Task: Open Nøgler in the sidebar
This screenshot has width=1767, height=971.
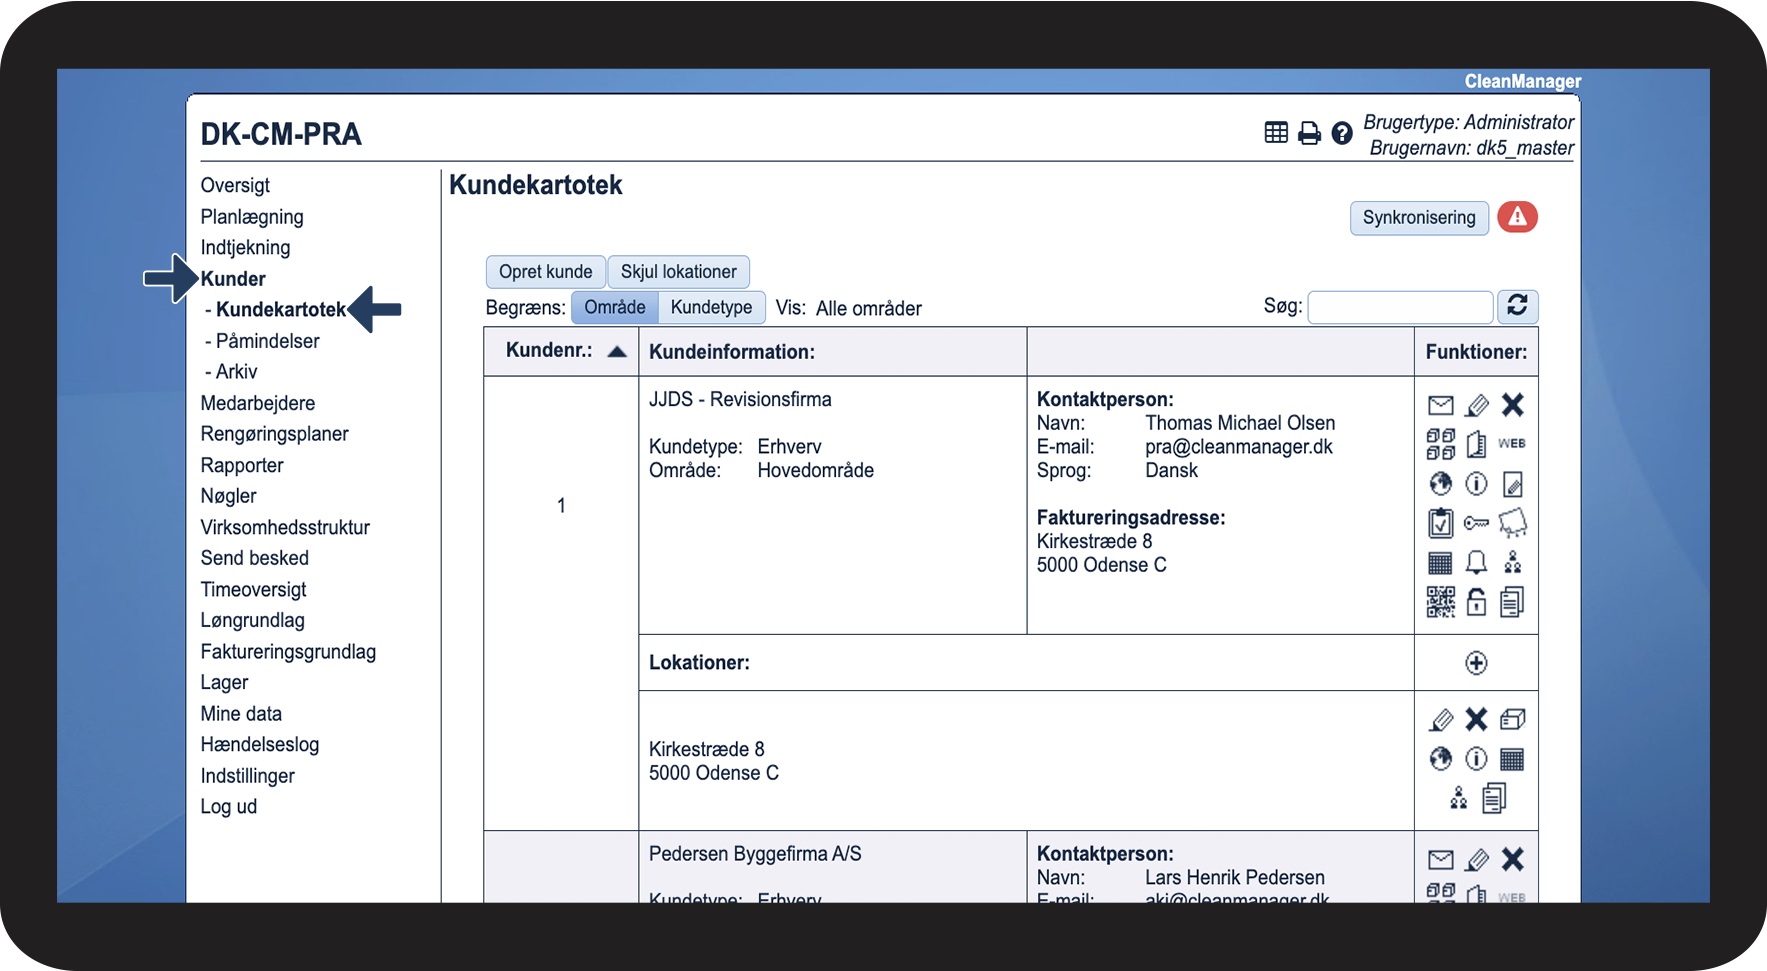Action: [229, 496]
